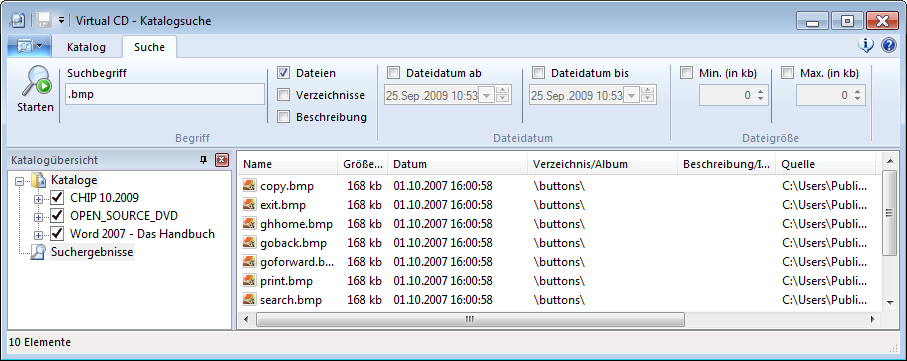Screen dimensions: 907x361
Task: Uncheck the Word 2007 - Das Handbuch catalog
Action: pos(57,234)
